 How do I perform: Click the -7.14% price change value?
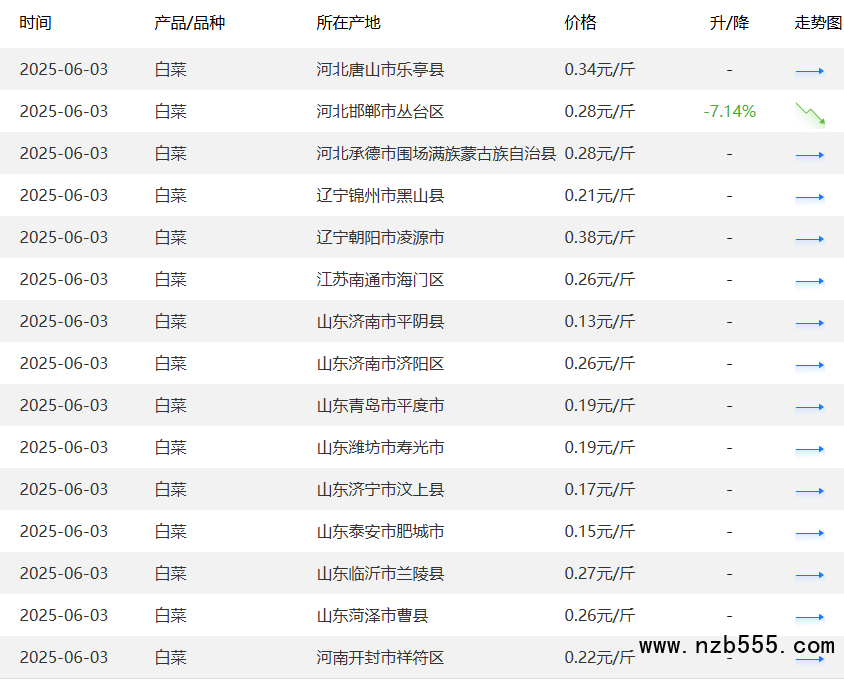pyautogui.click(x=729, y=111)
